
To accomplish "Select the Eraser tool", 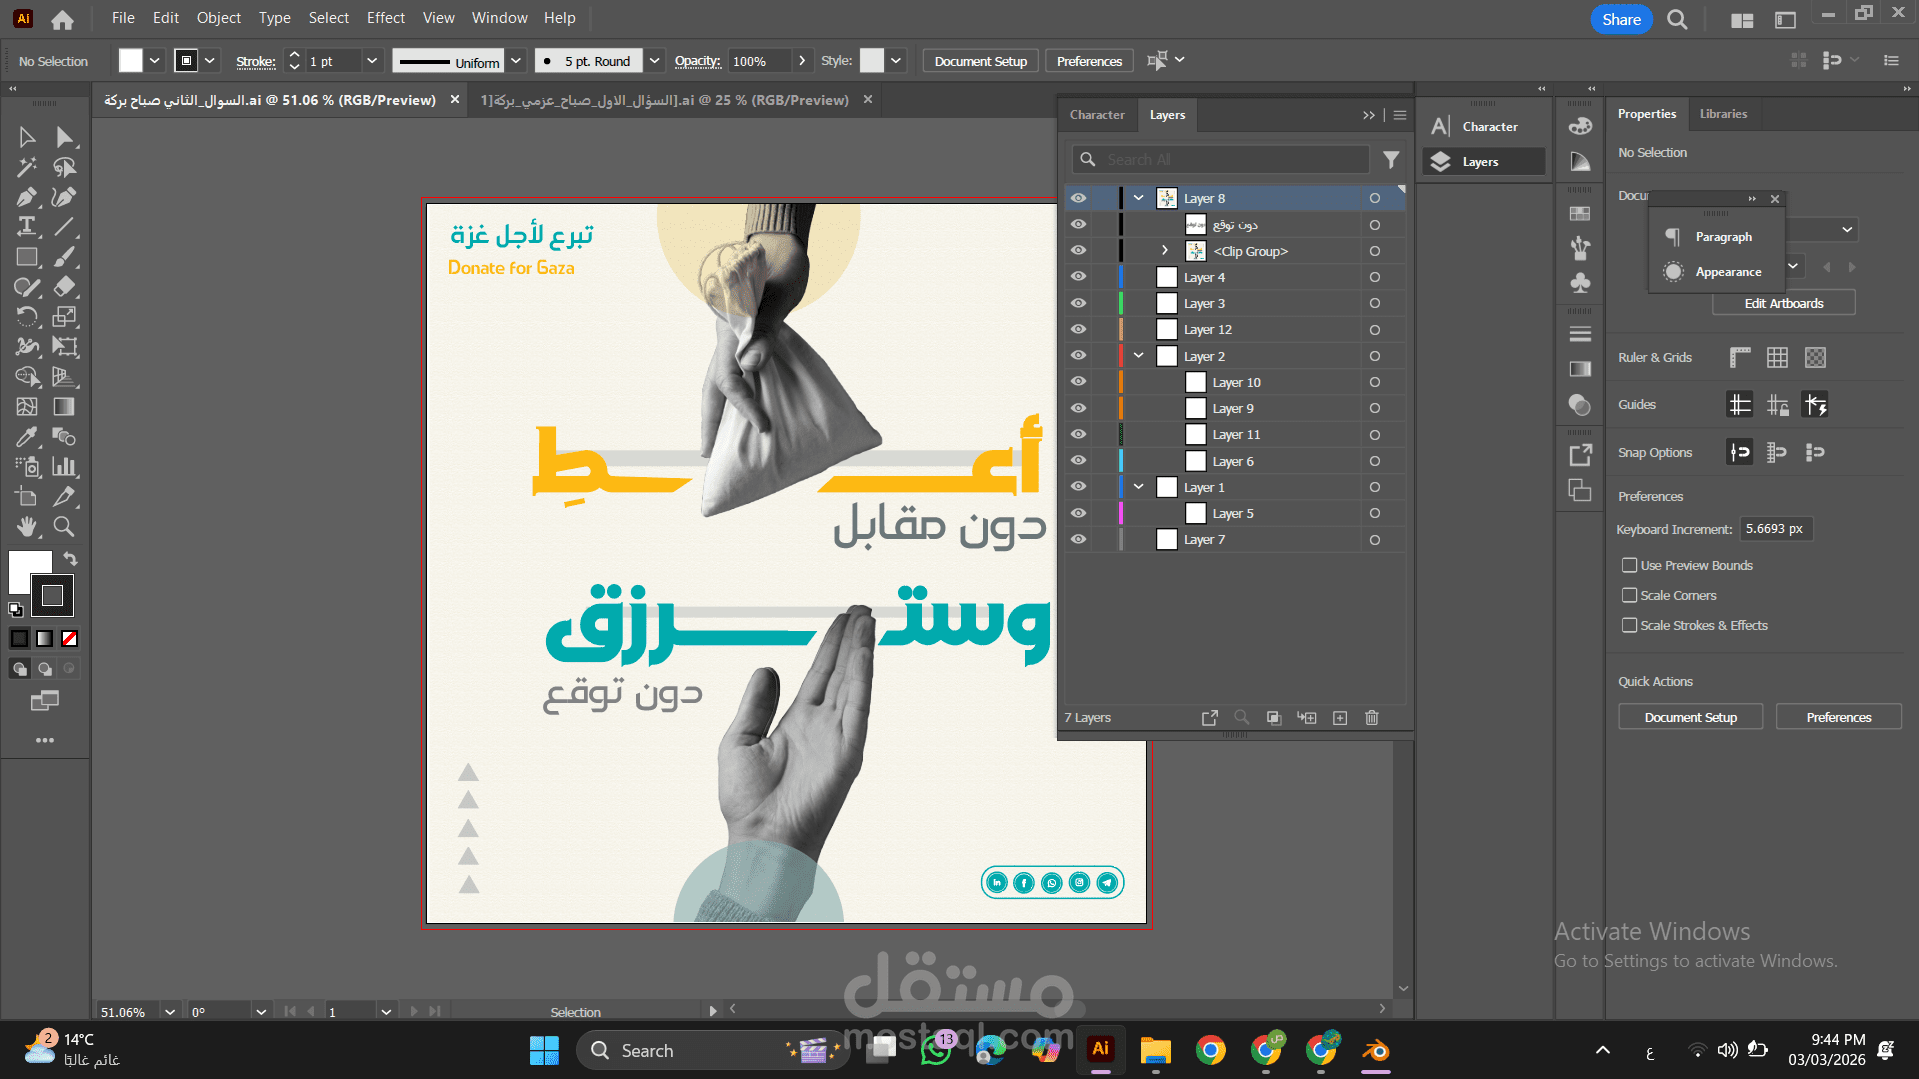I will pos(65,287).
